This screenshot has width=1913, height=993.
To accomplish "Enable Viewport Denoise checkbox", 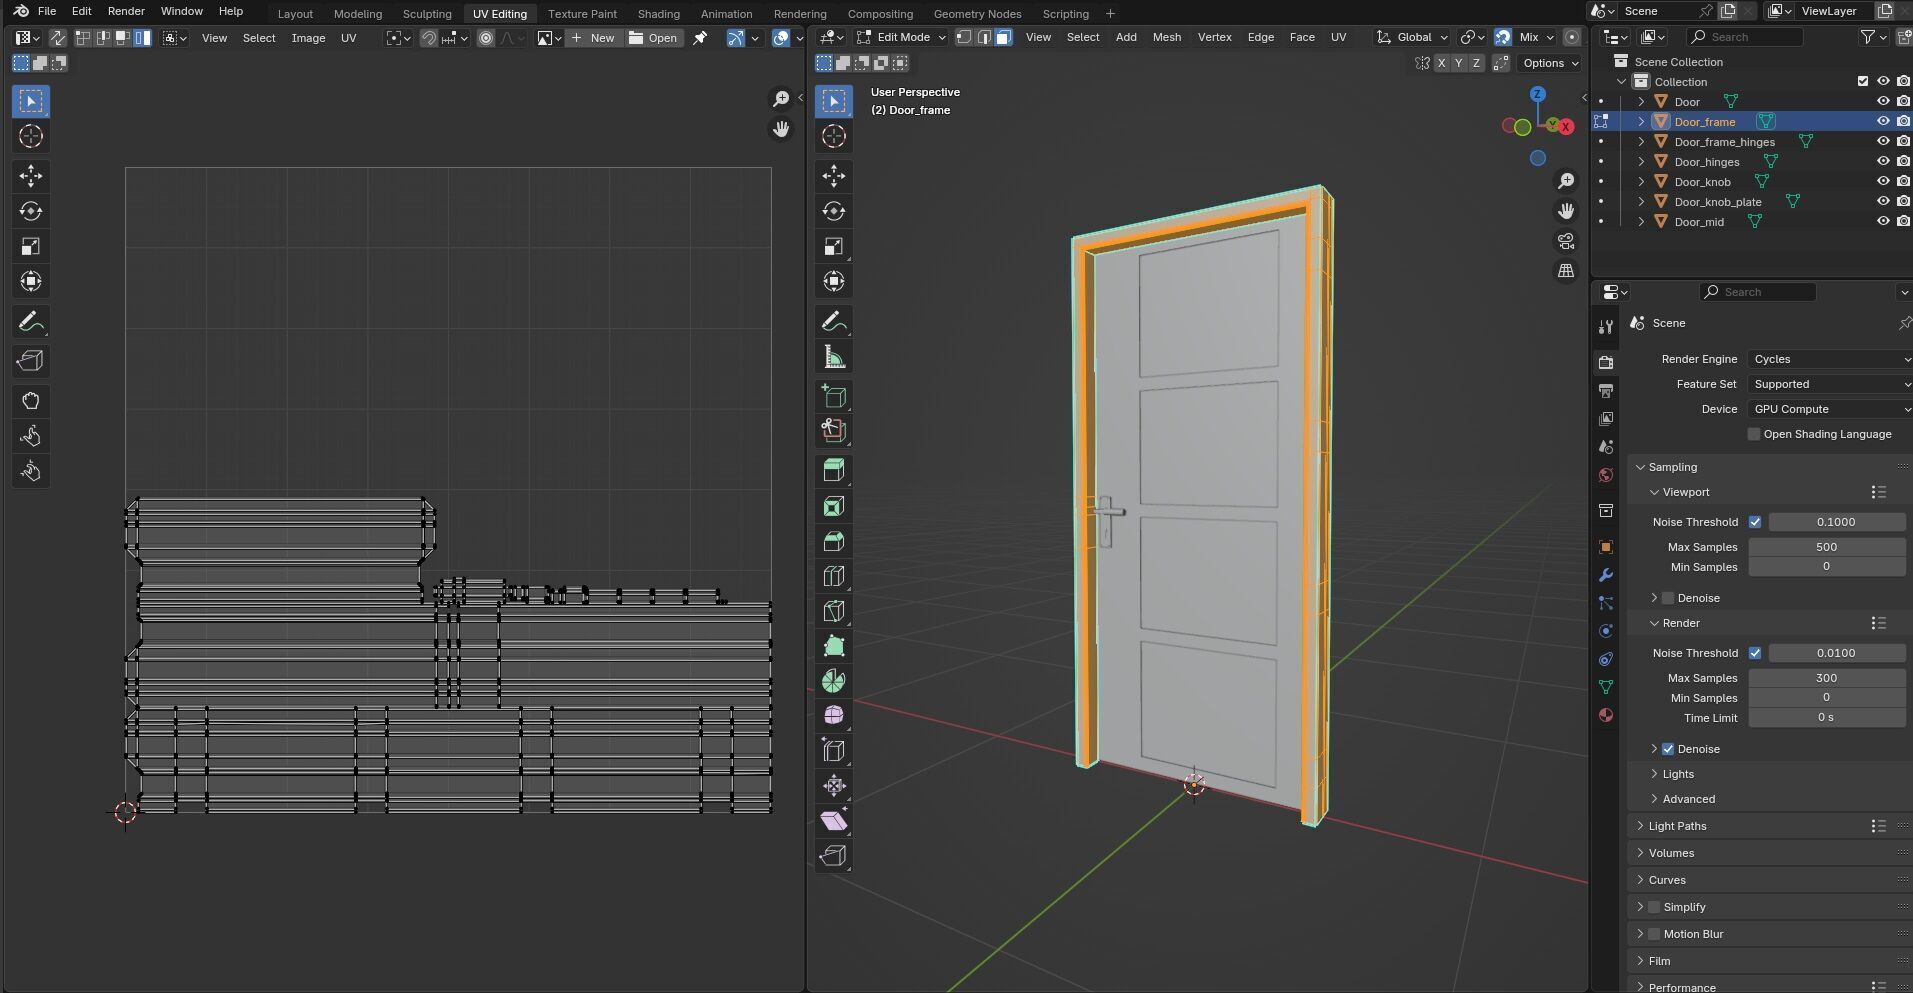I will [1668, 598].
